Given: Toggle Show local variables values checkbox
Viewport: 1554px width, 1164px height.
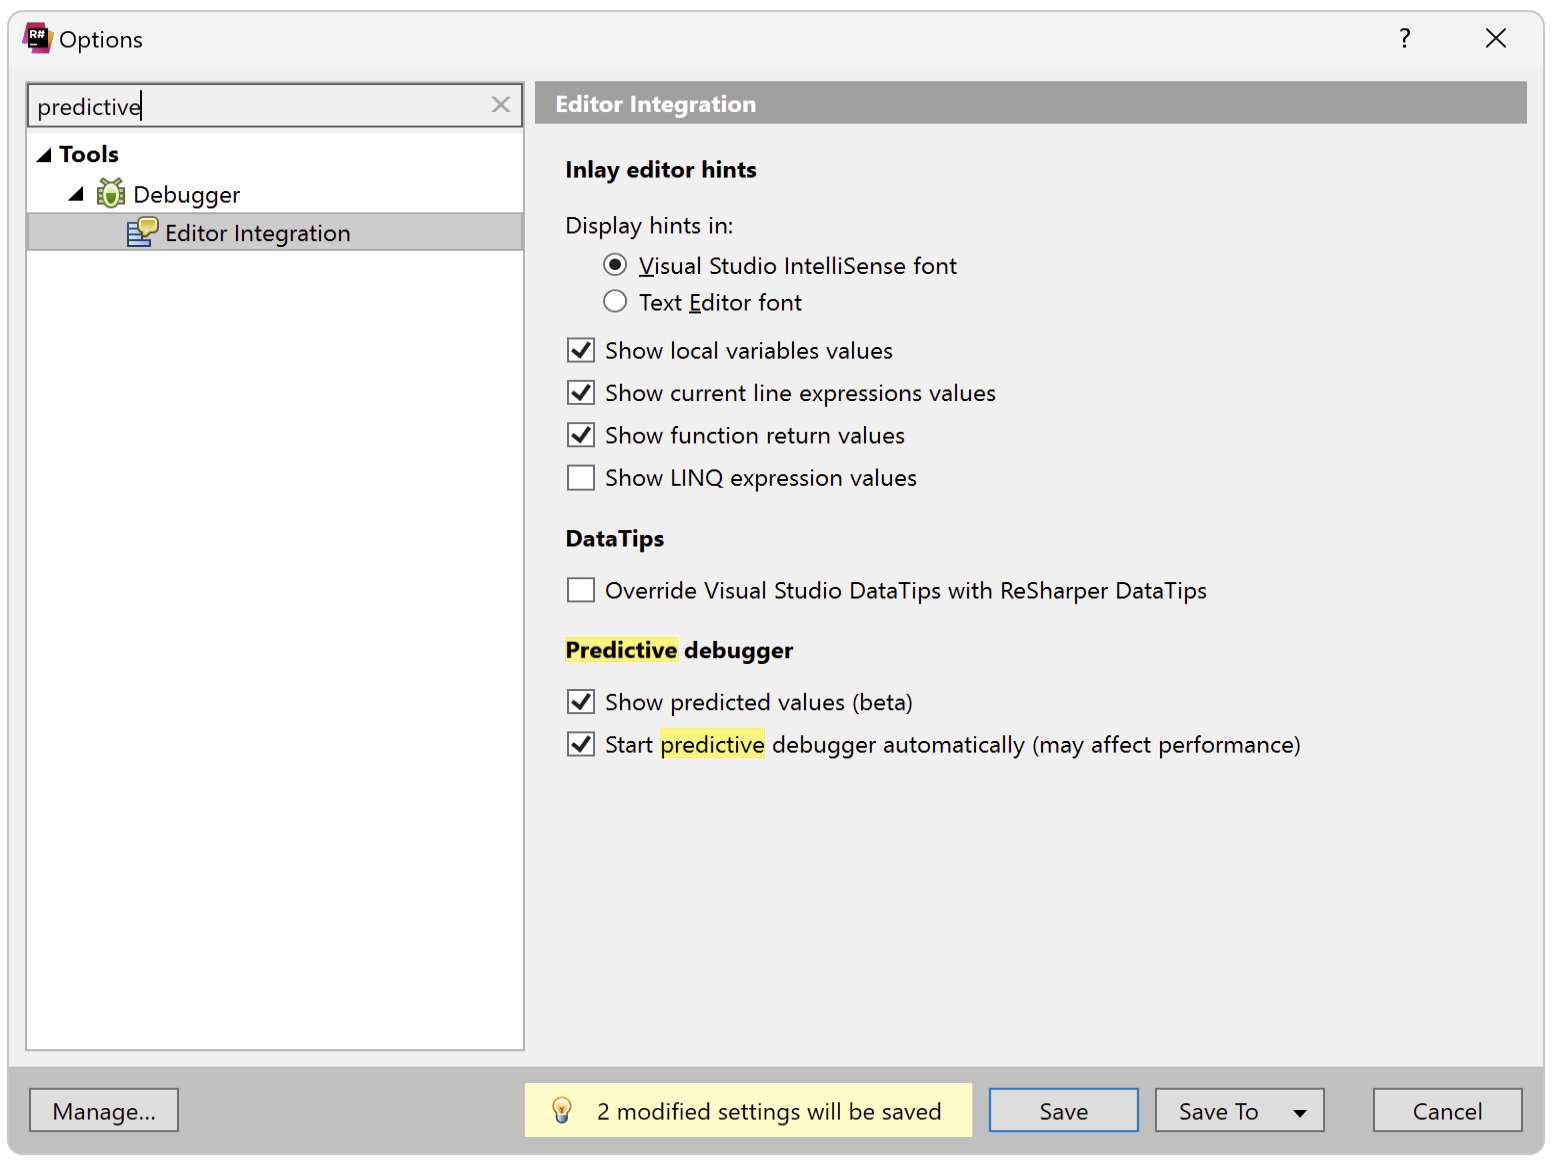Looking at the screenshot, I should (581, 350).
